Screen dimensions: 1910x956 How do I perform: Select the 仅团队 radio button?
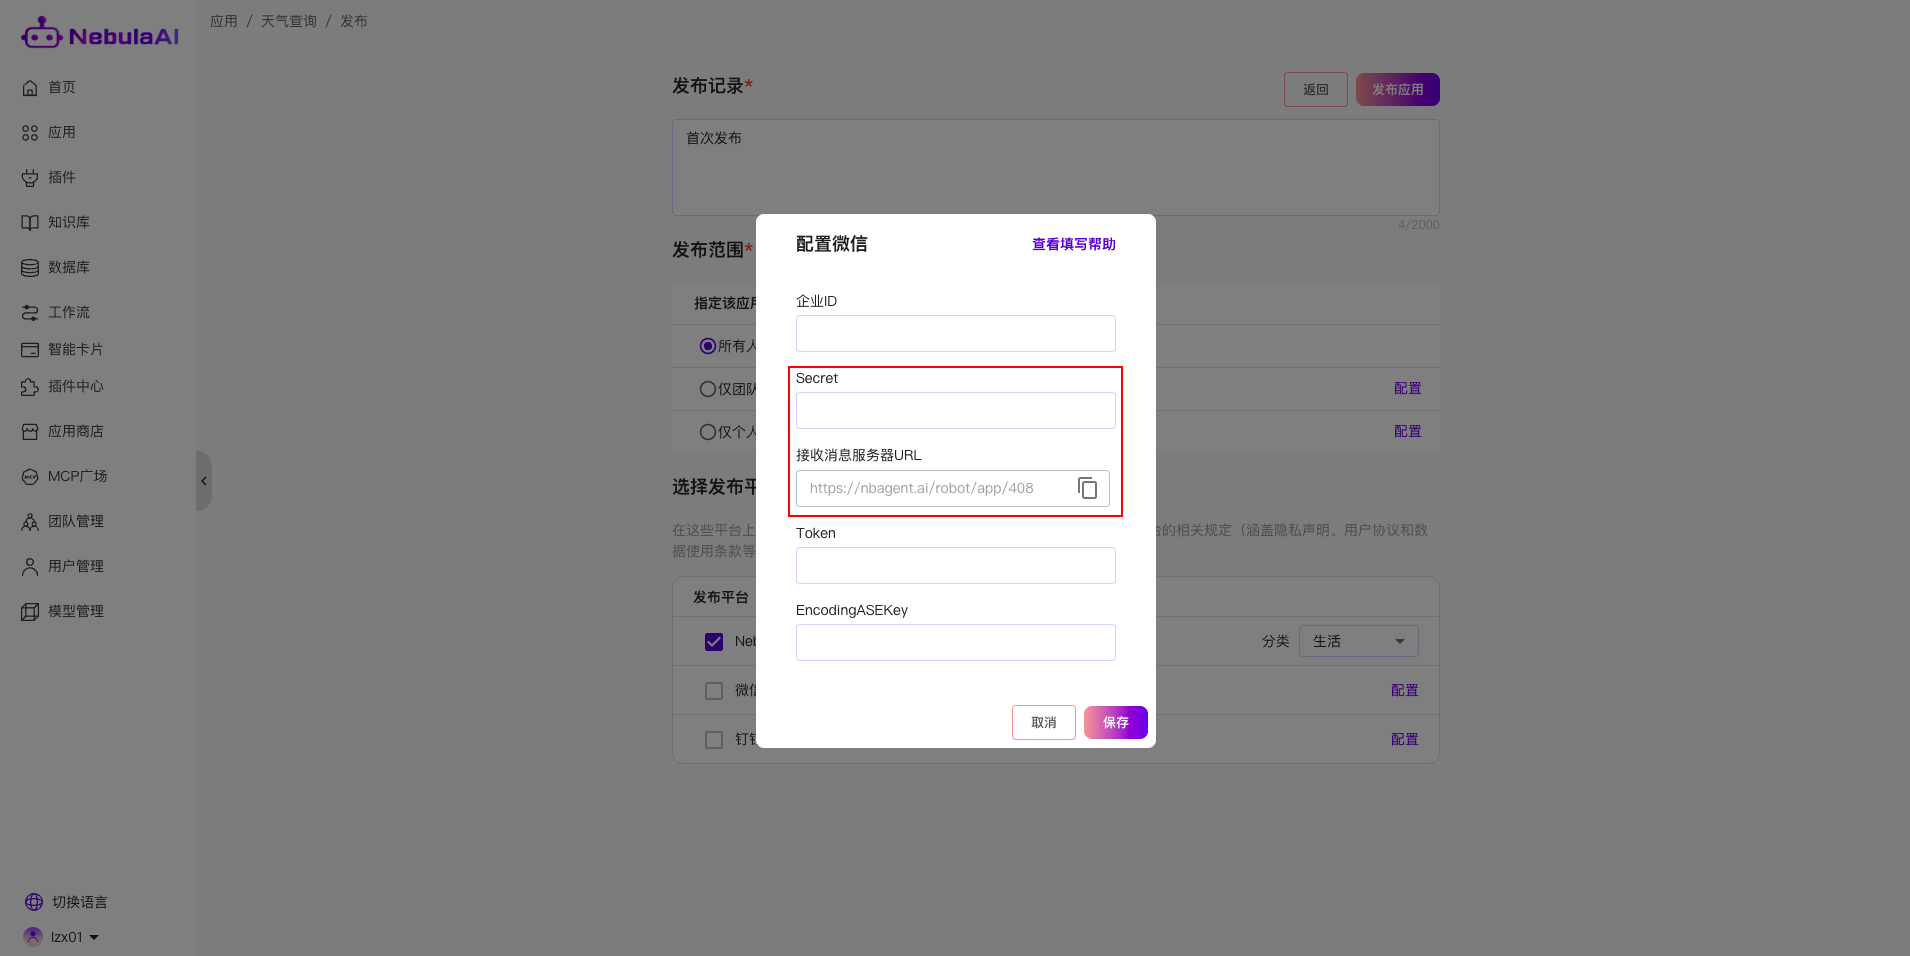[708, 389]
